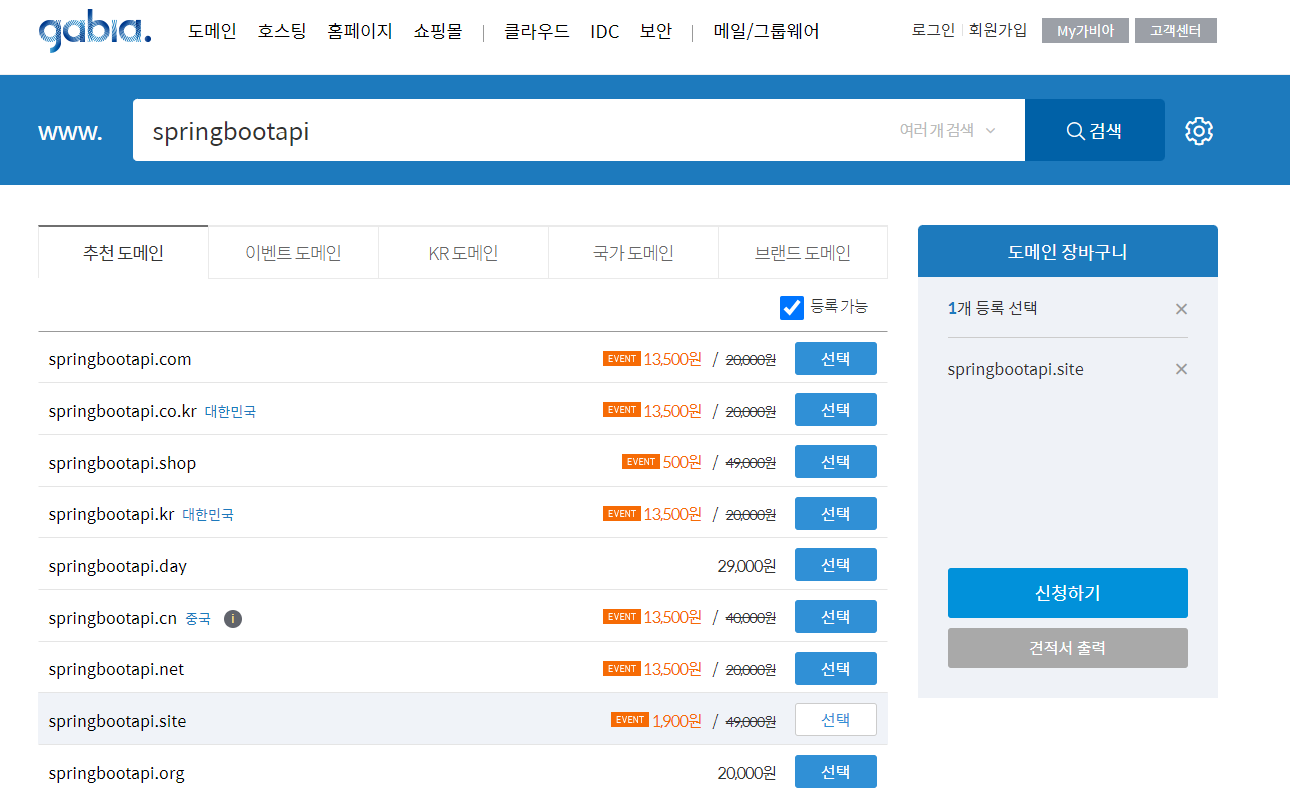1290x795 pixels.
Task: Click the Gabia logo
Action: pos(94,32)
